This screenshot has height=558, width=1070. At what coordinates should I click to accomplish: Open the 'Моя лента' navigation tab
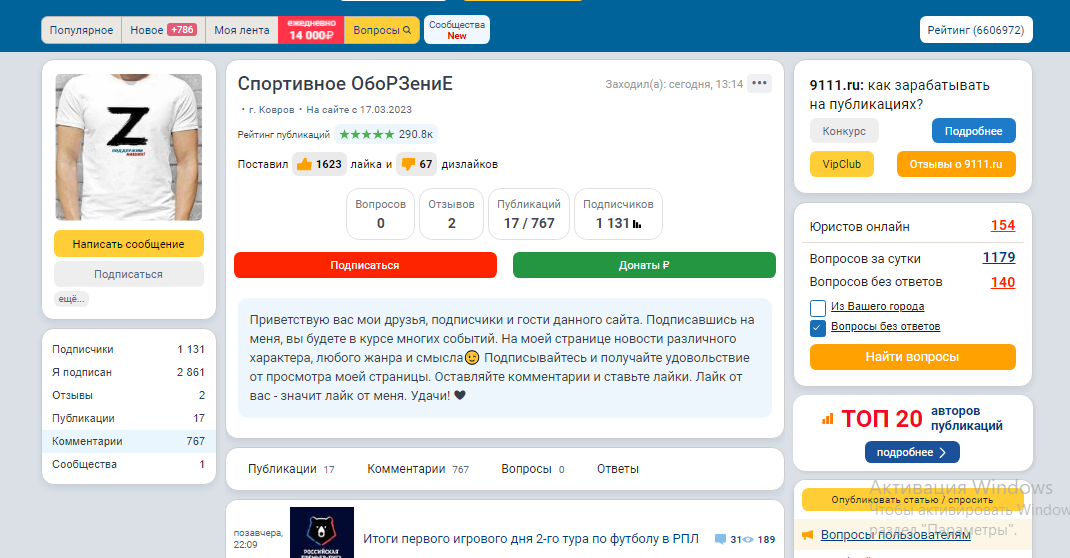(242, 30)
